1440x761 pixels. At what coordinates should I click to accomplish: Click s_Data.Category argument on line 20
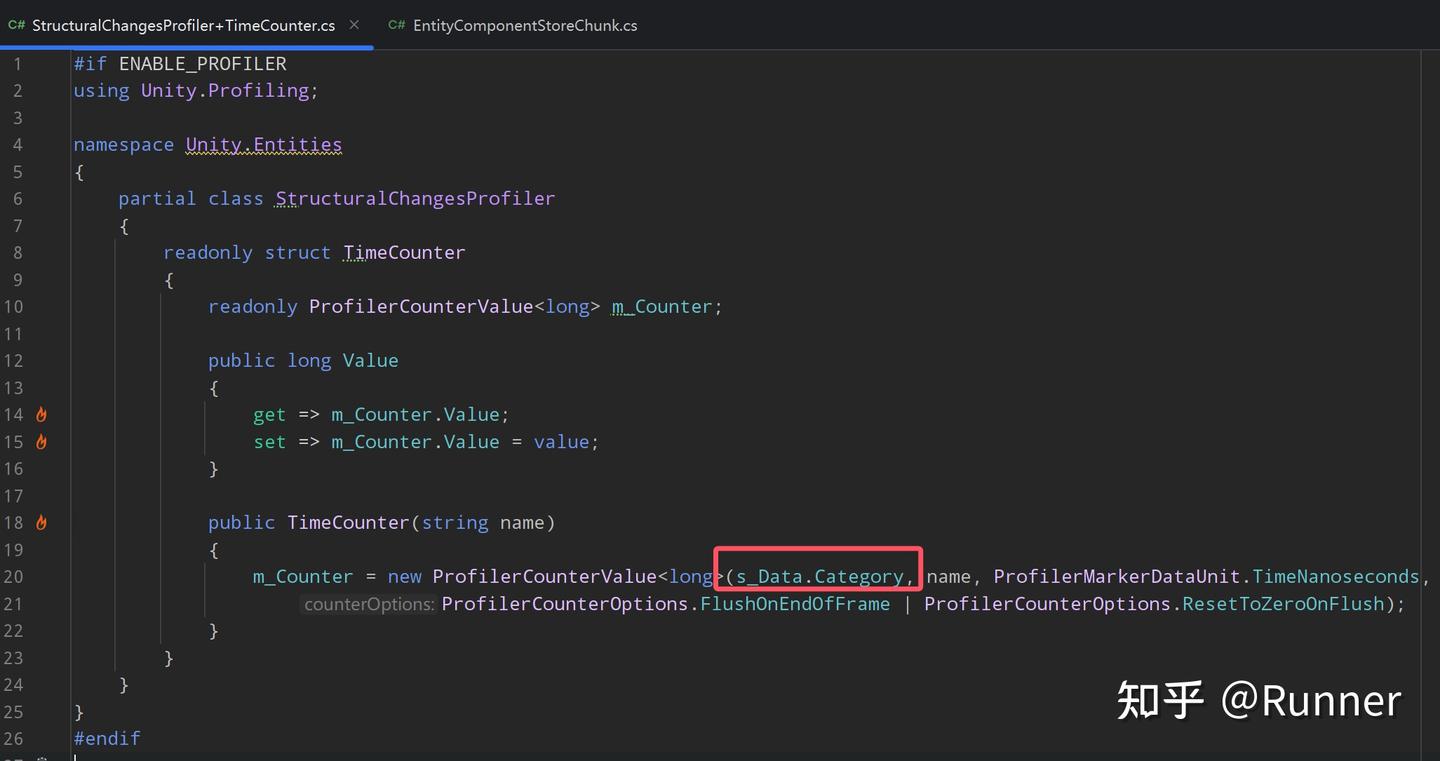819,576
